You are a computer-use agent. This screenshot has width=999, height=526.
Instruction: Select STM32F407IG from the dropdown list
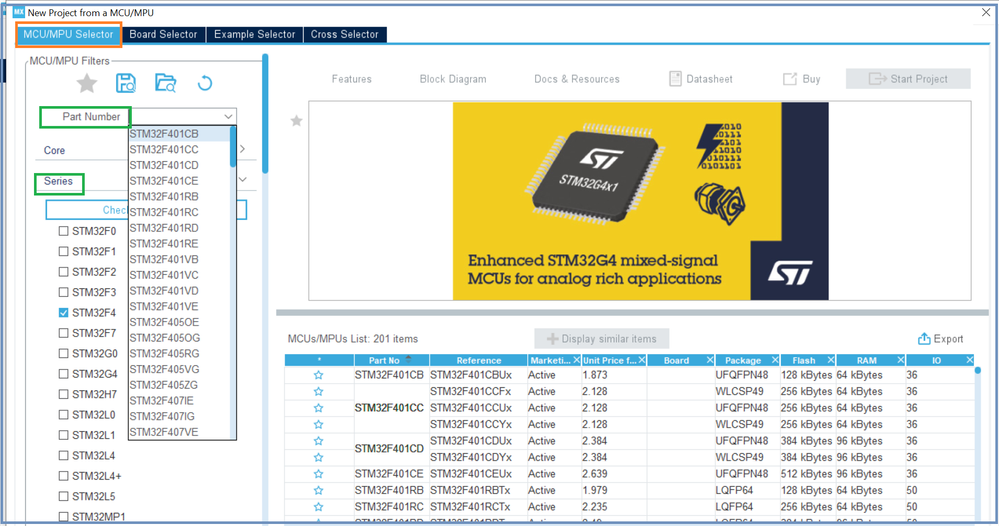[180, 416]
